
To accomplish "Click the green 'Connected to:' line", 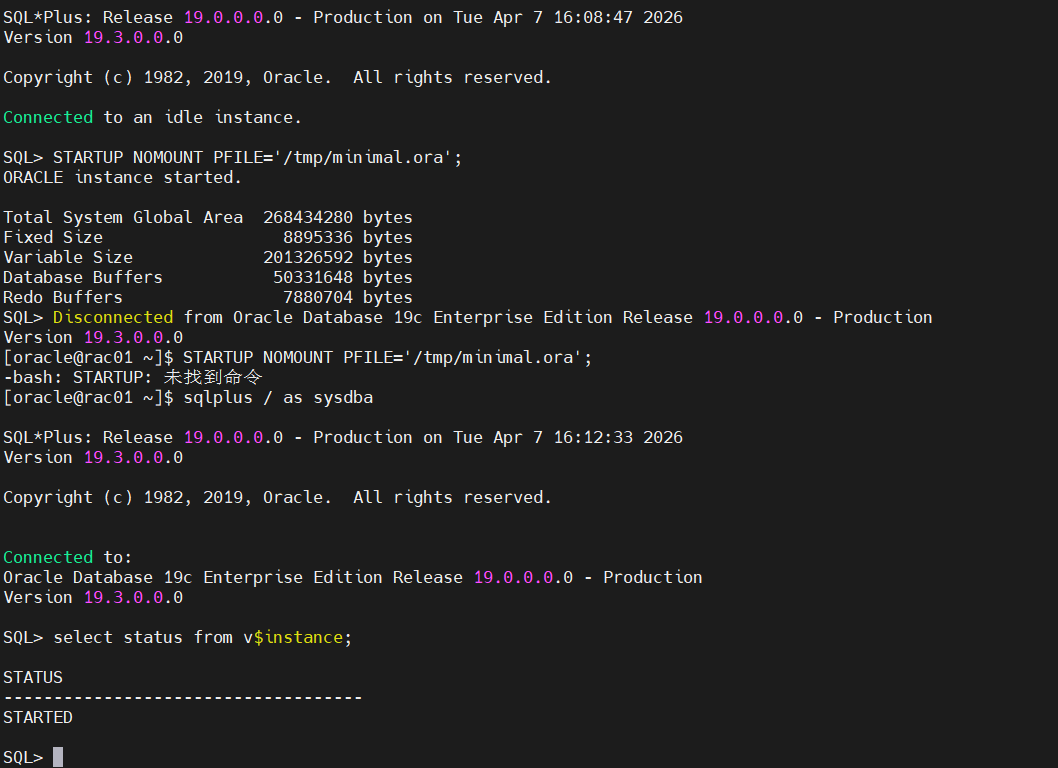I will pyautogui.click(x=67, y=557).
